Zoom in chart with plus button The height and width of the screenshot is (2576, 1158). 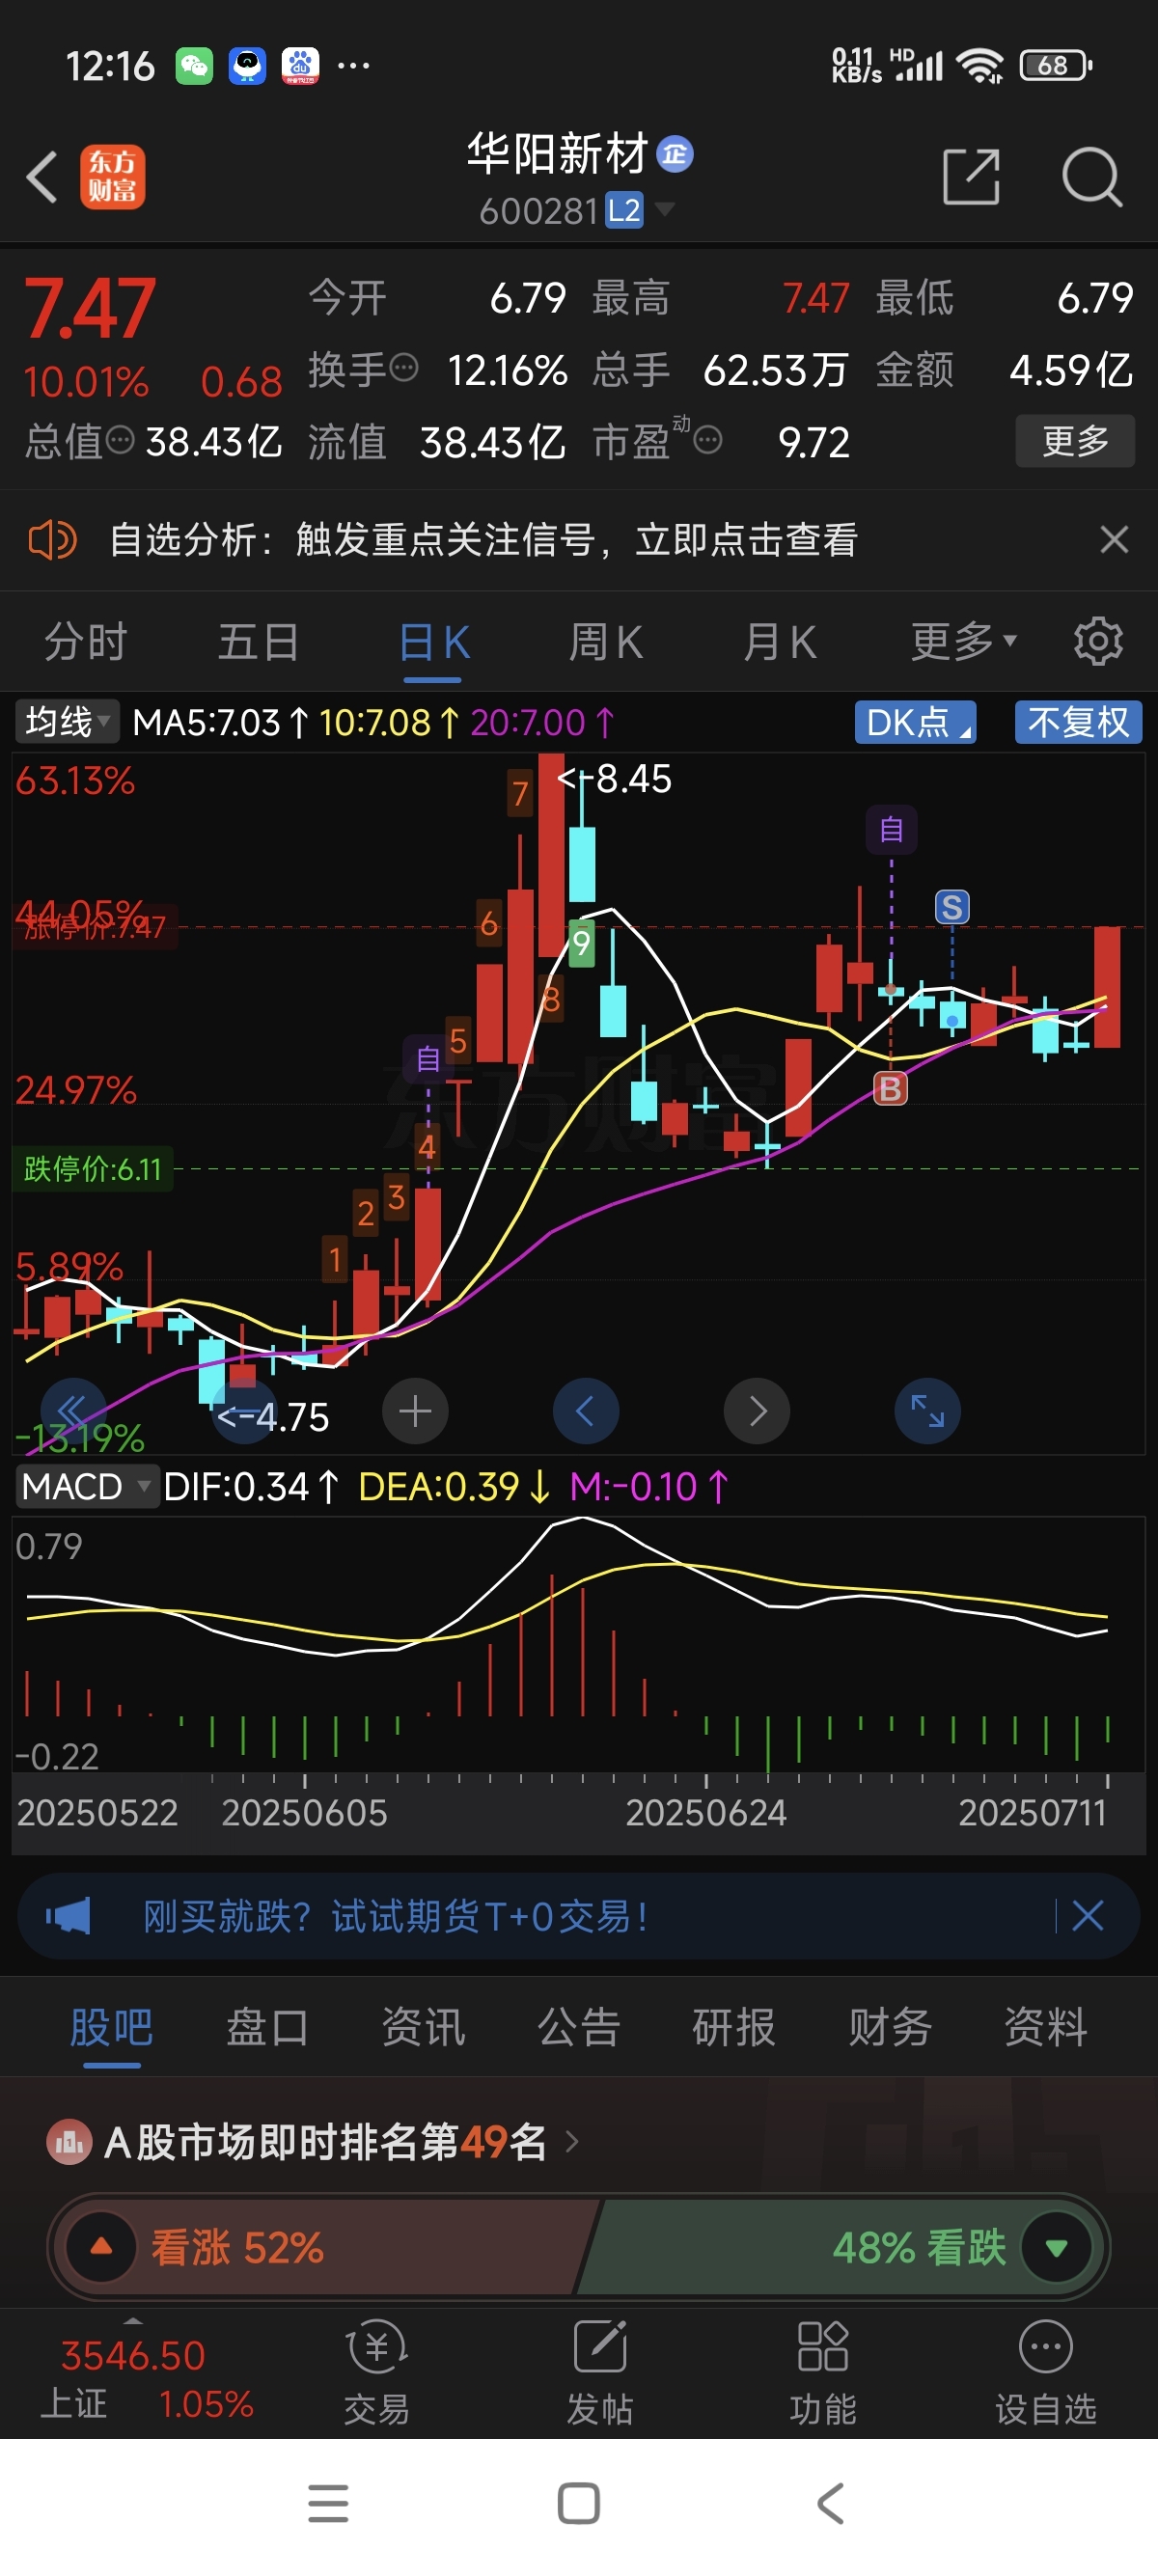[x=415, y=1411]
